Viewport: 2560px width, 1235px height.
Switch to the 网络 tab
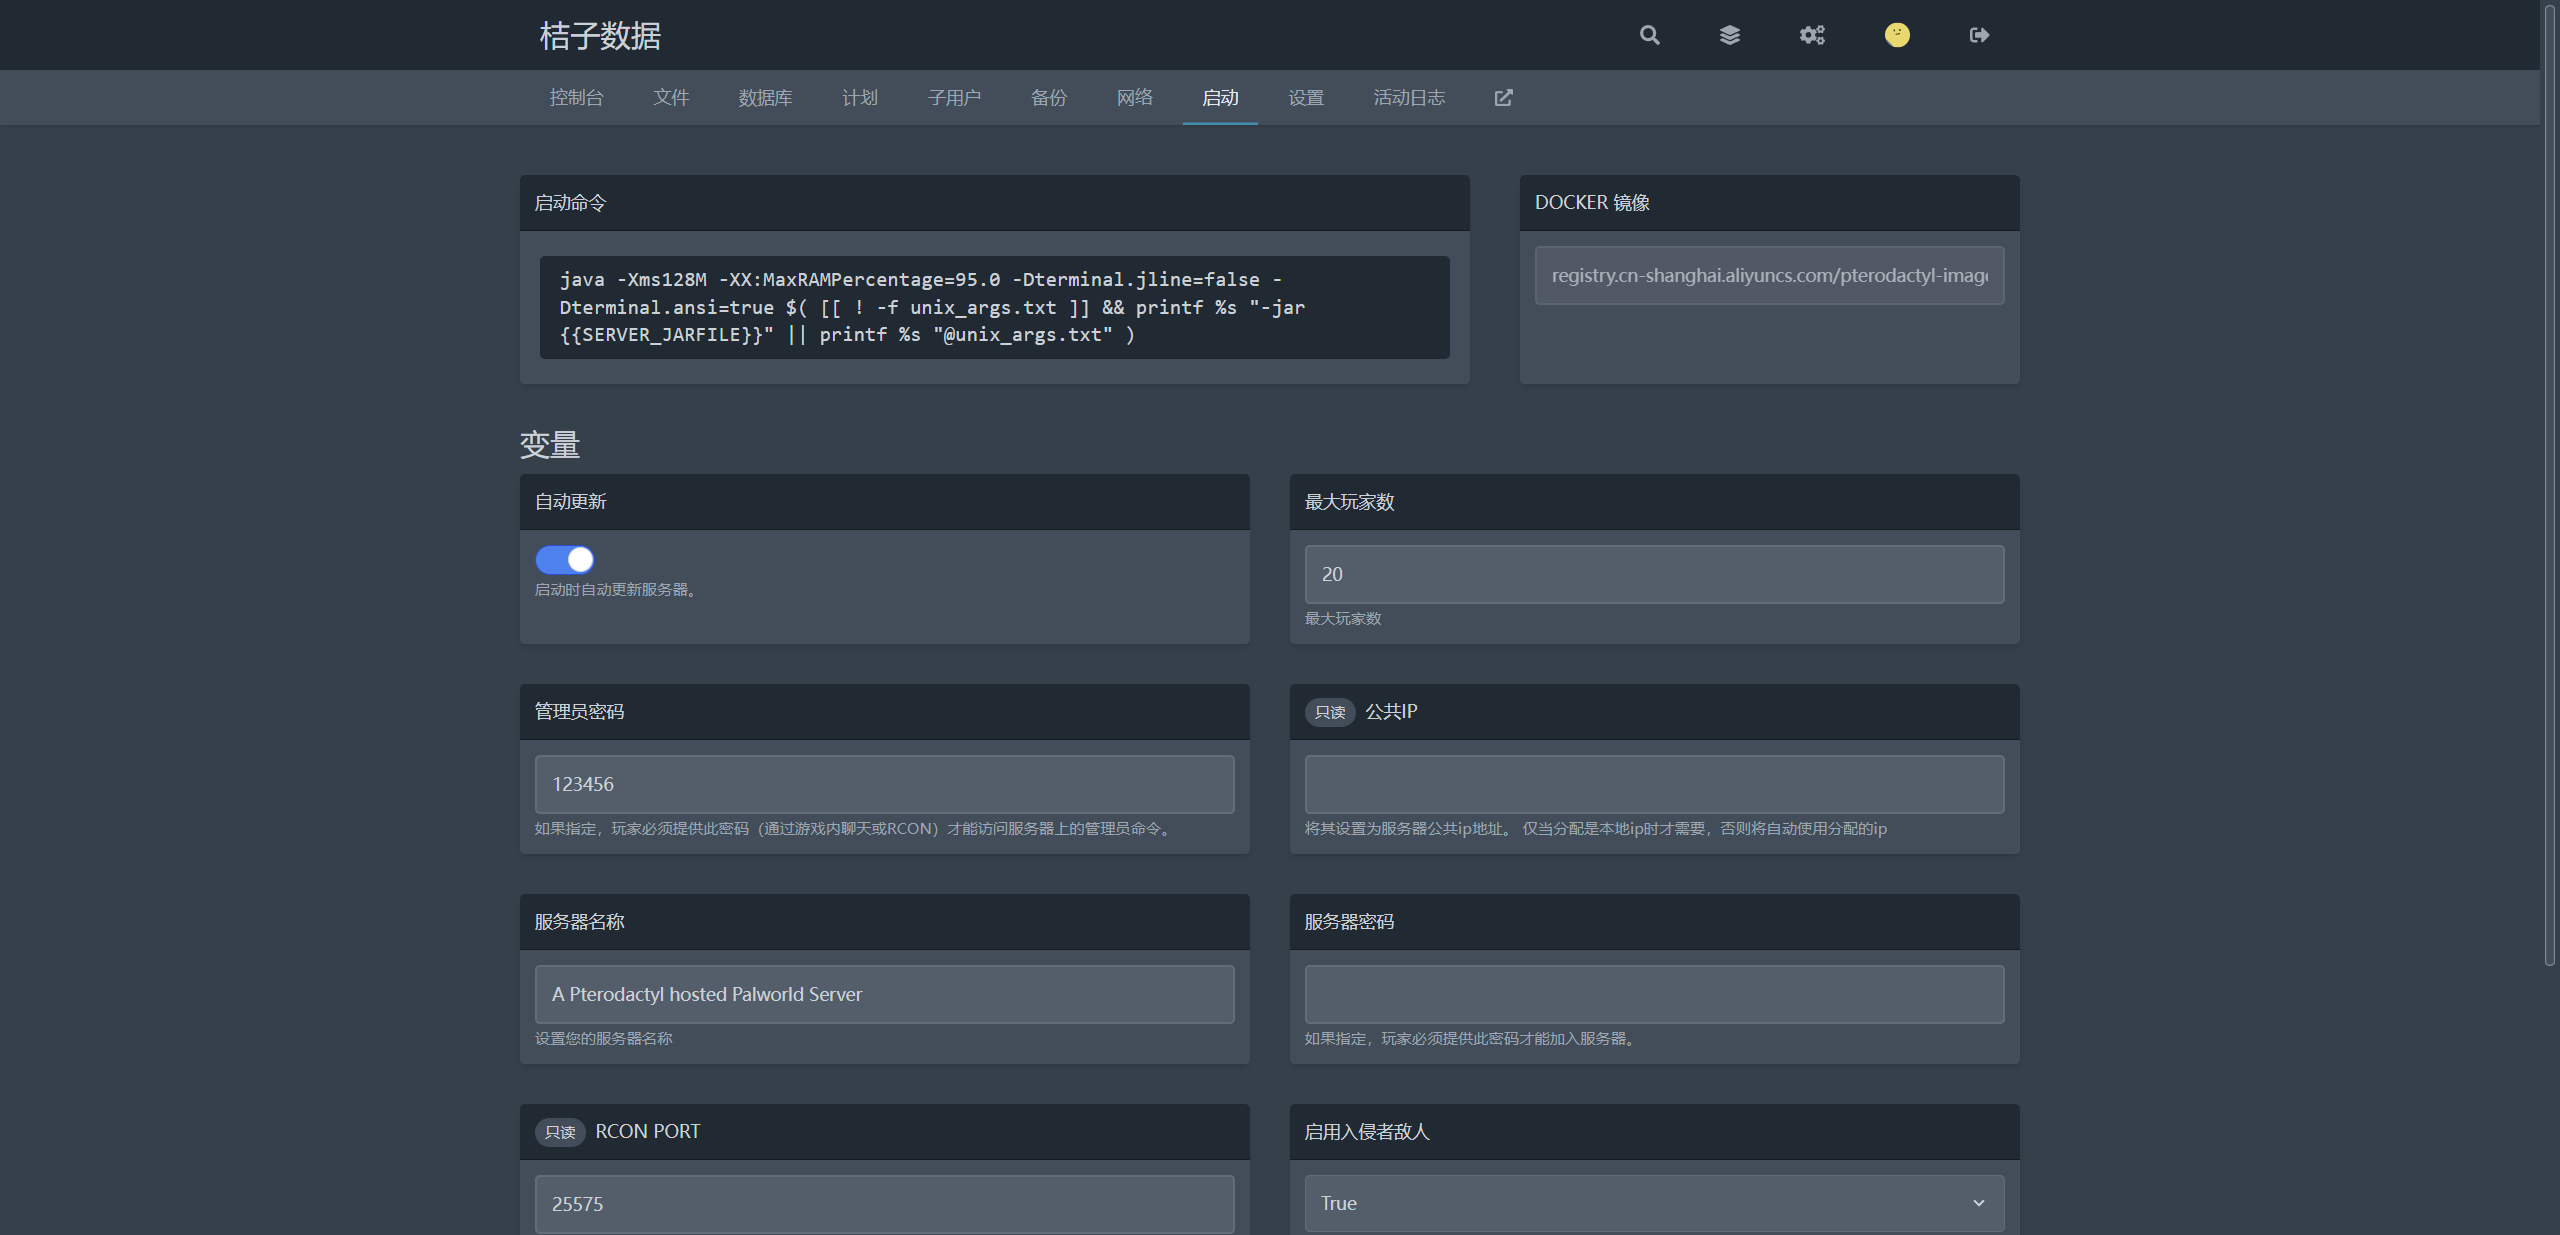click(x=1134, y=97)
